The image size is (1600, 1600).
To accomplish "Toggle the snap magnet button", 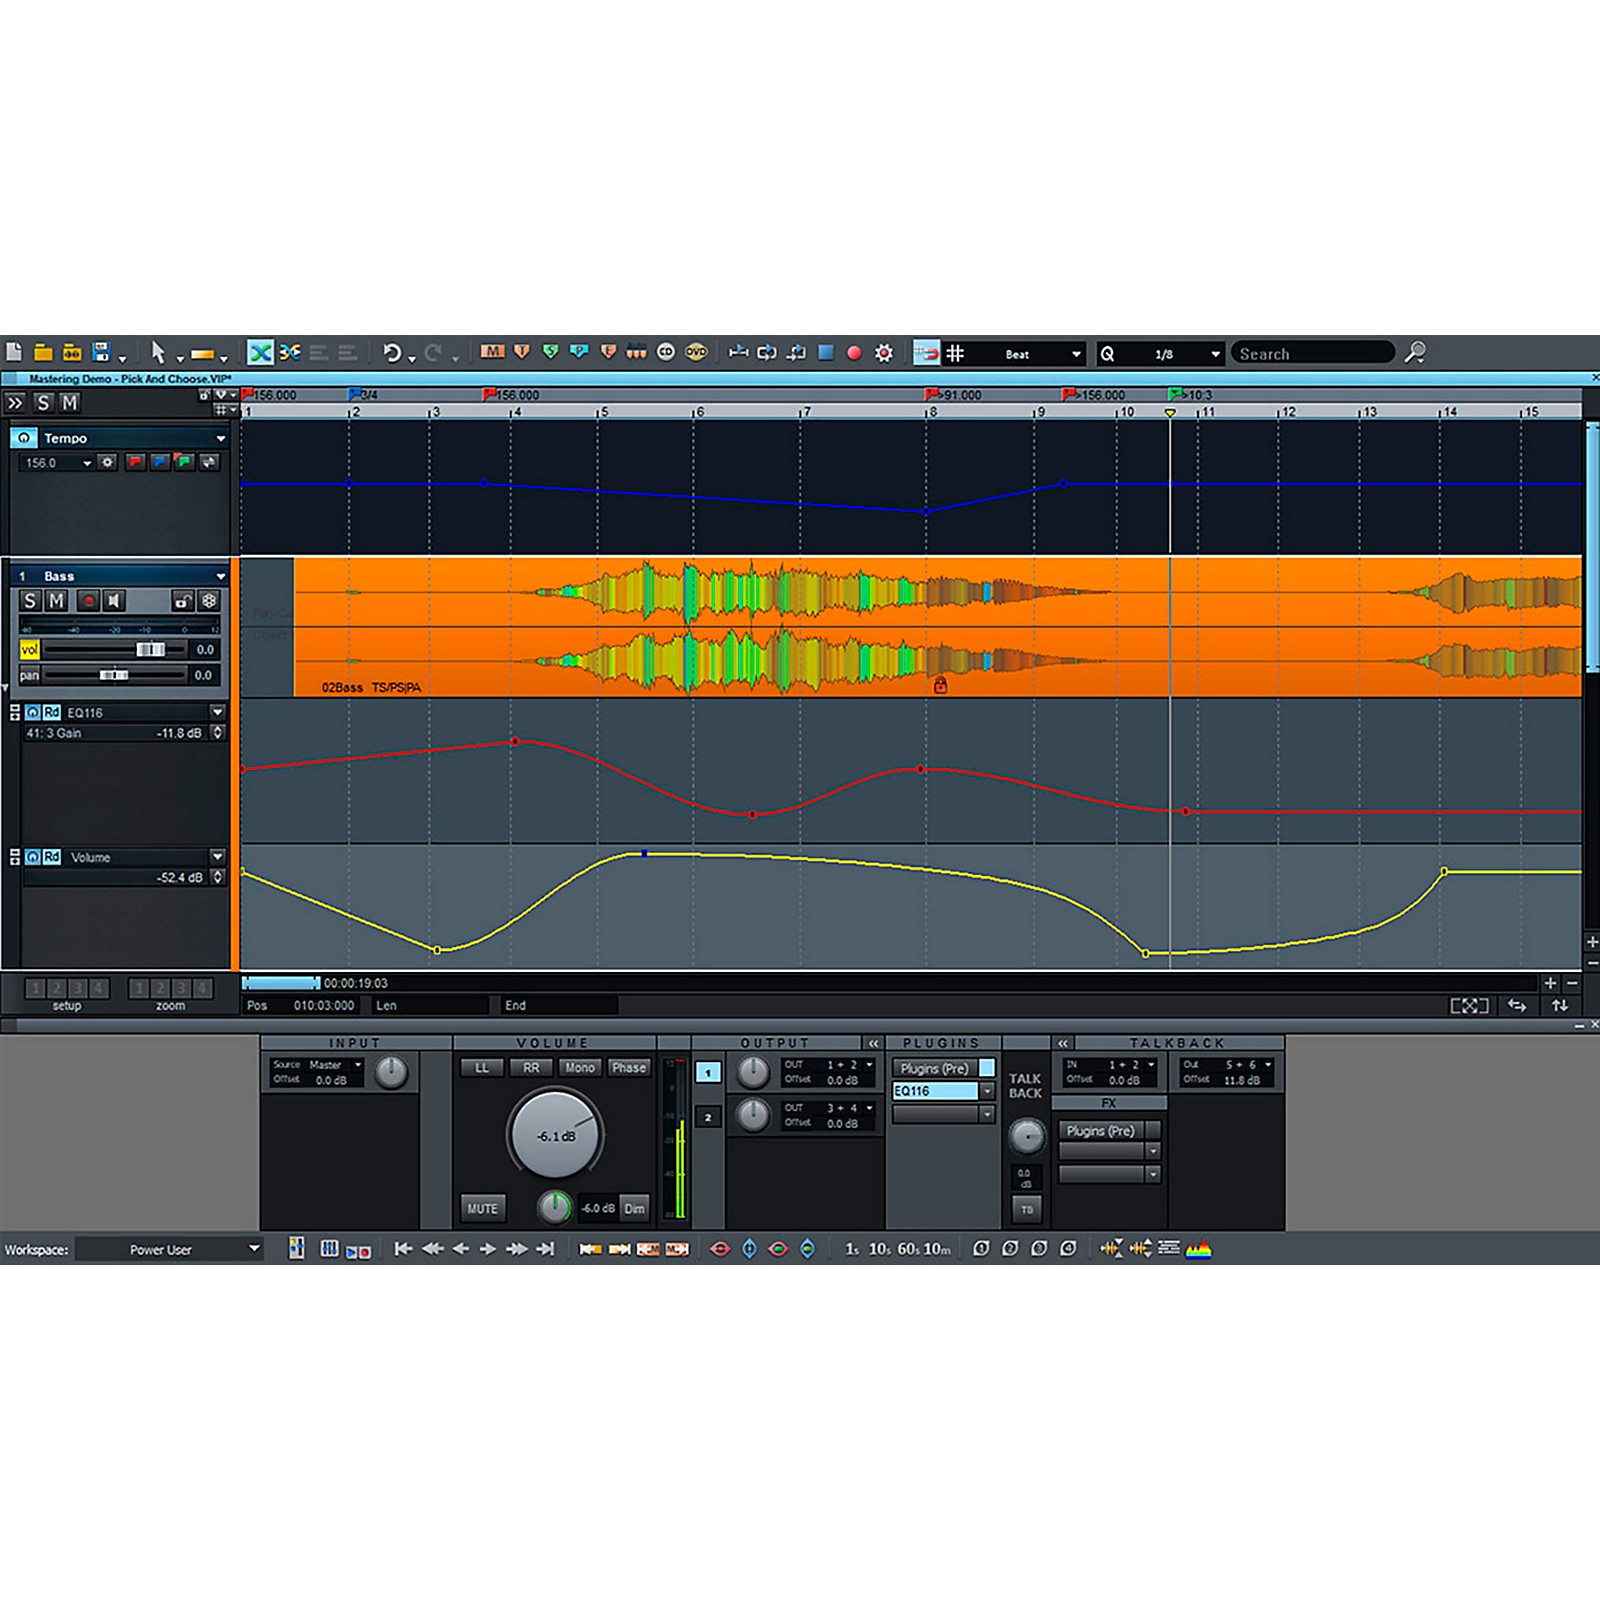I will click(x=926, y=353).
